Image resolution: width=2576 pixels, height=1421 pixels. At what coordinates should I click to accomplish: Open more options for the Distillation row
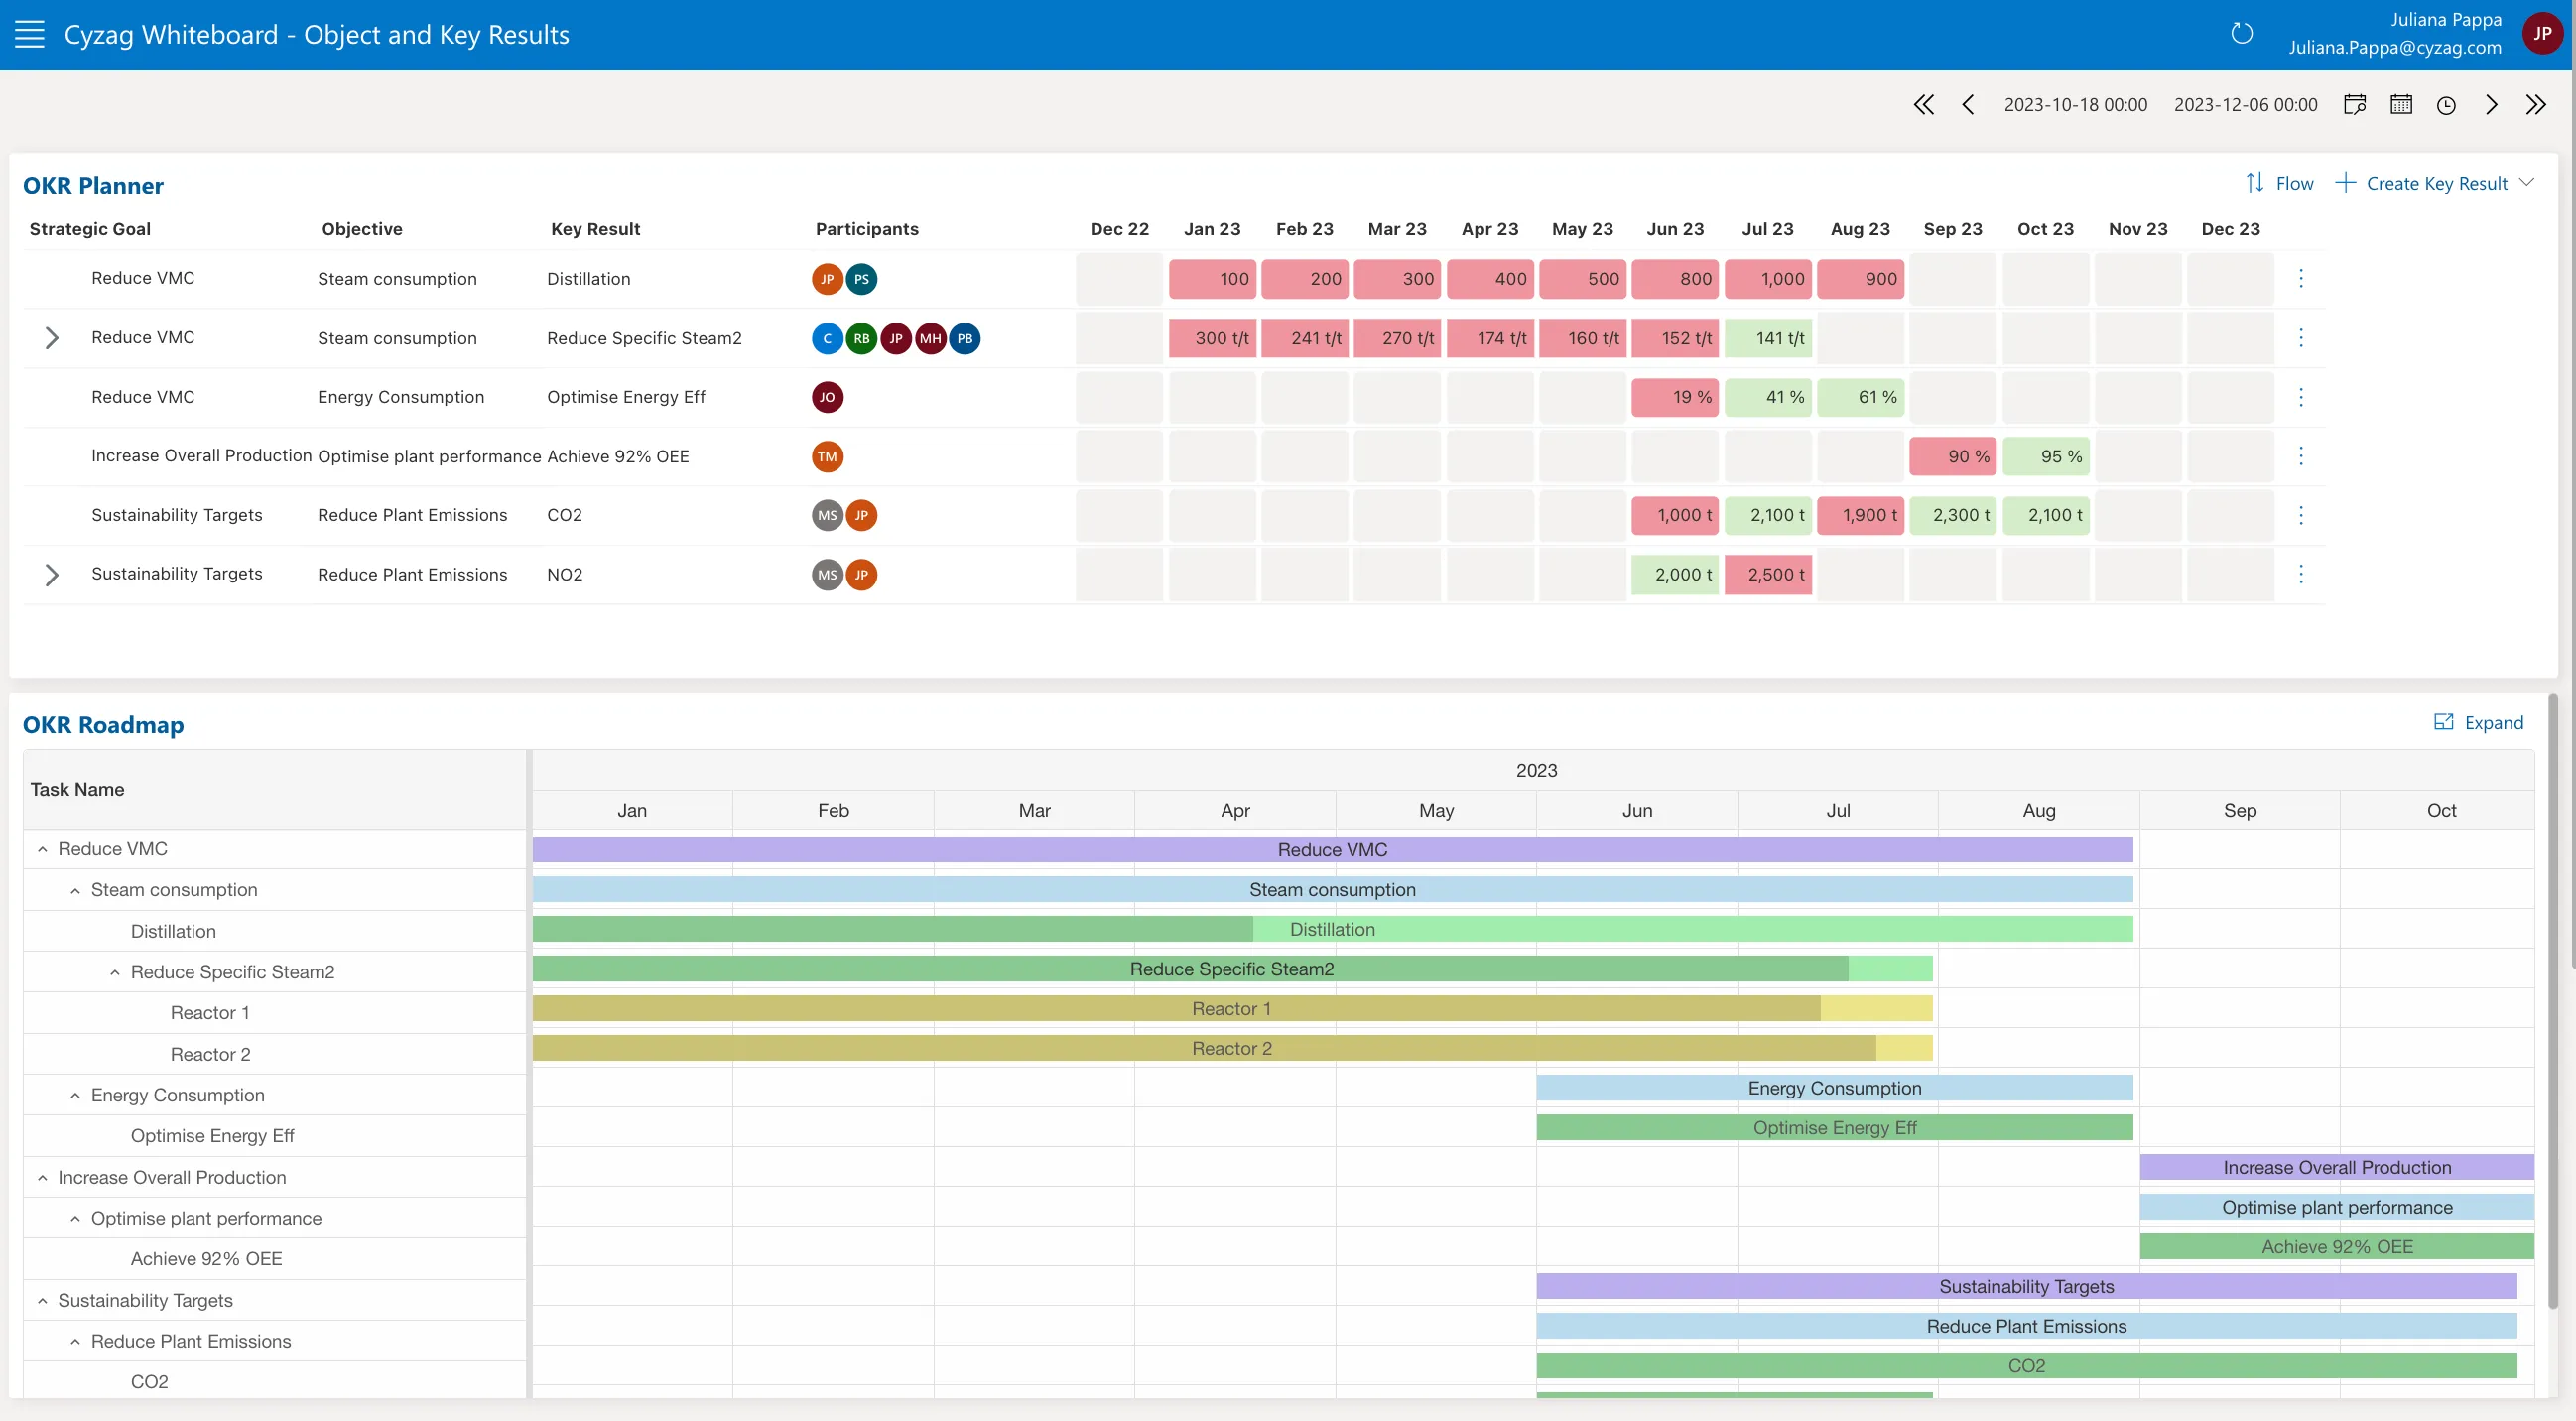(2301, 279)
